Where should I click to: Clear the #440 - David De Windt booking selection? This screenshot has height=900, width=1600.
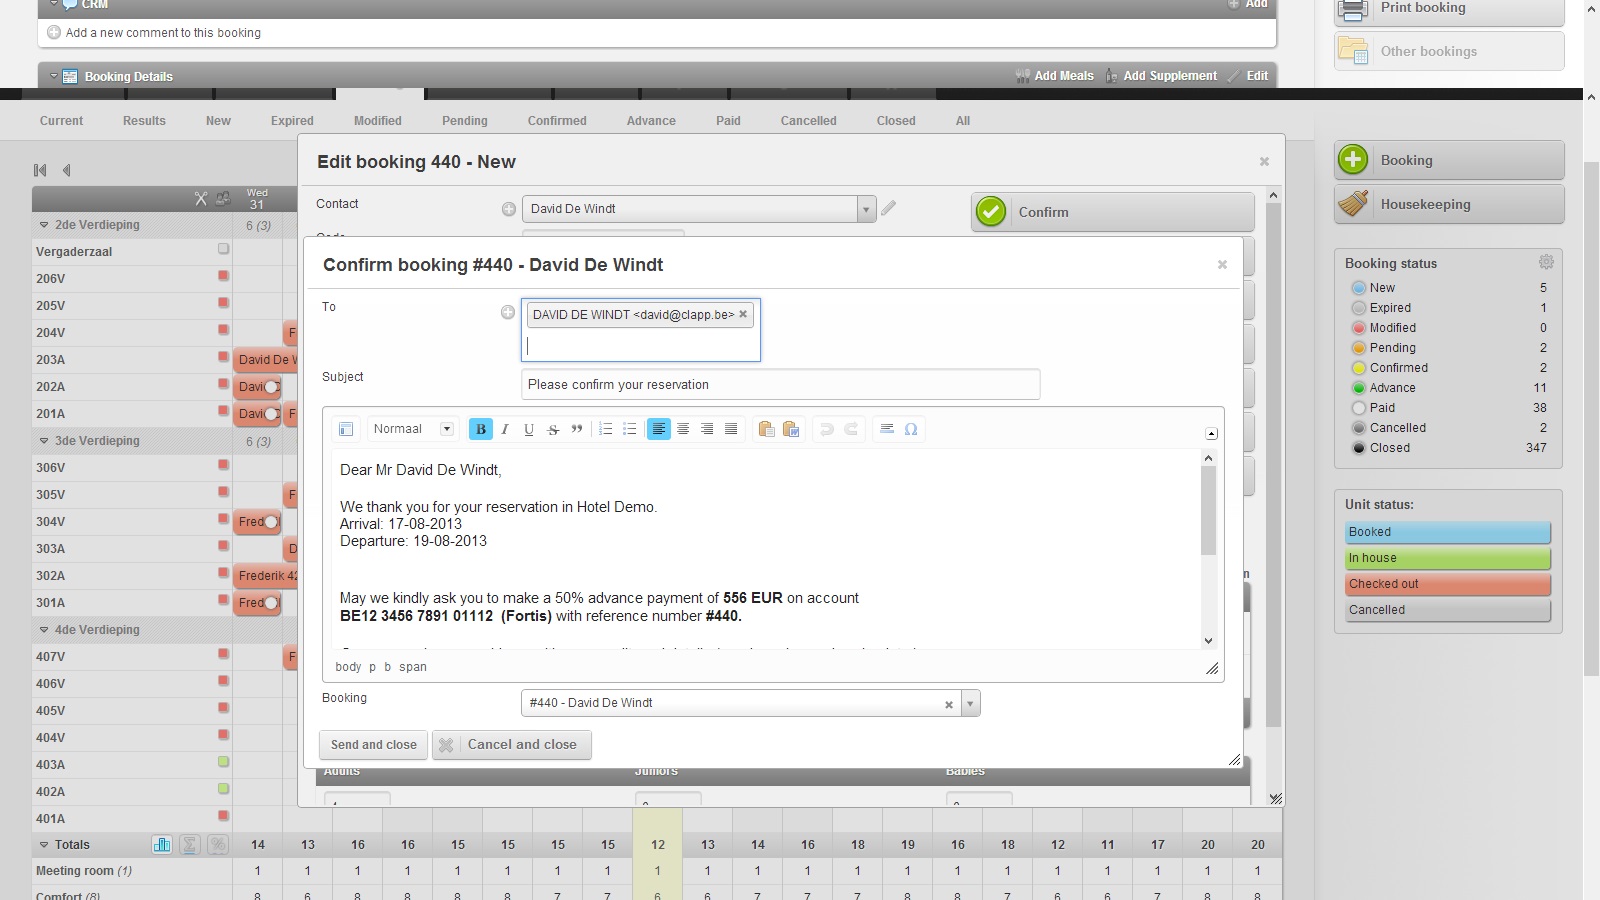(949, 704)
